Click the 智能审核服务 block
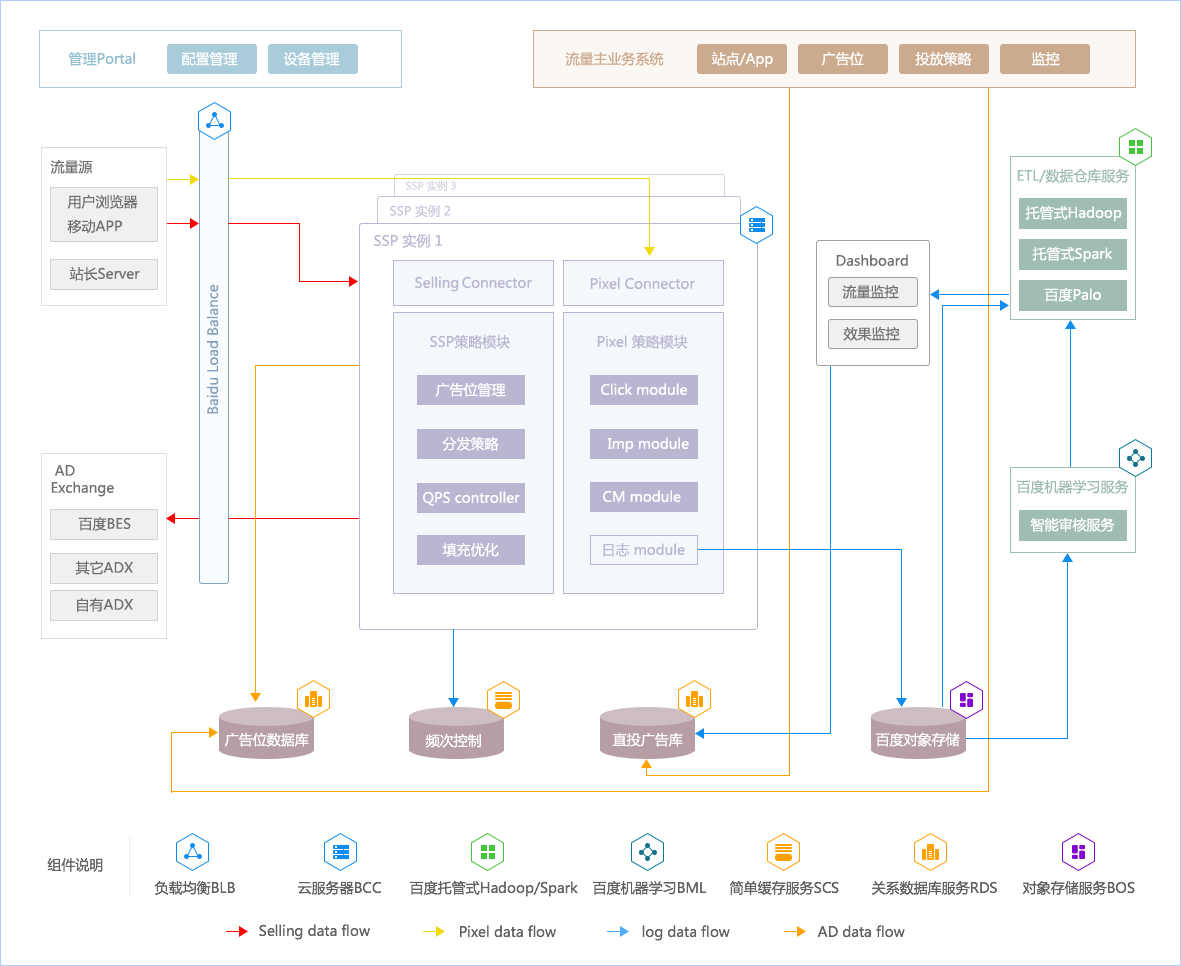Image resolution: width=1181 pixels, height=966 pixels. coord(1073,526)
